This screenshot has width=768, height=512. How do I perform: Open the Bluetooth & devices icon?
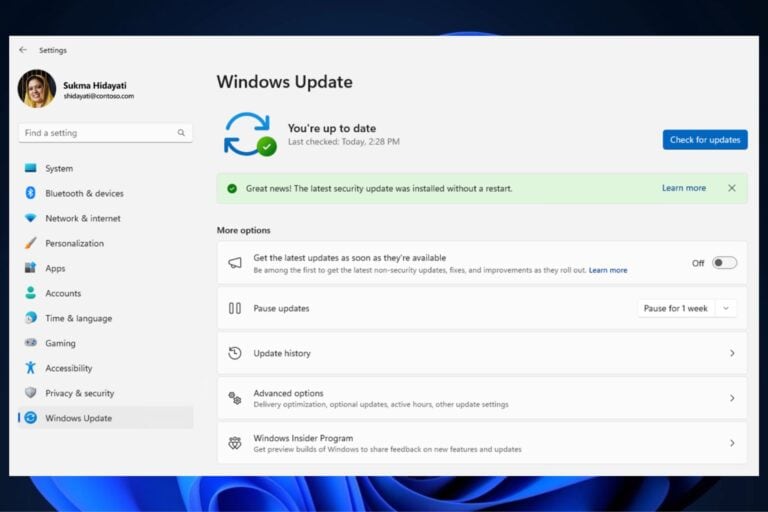(x=30, y=193)
